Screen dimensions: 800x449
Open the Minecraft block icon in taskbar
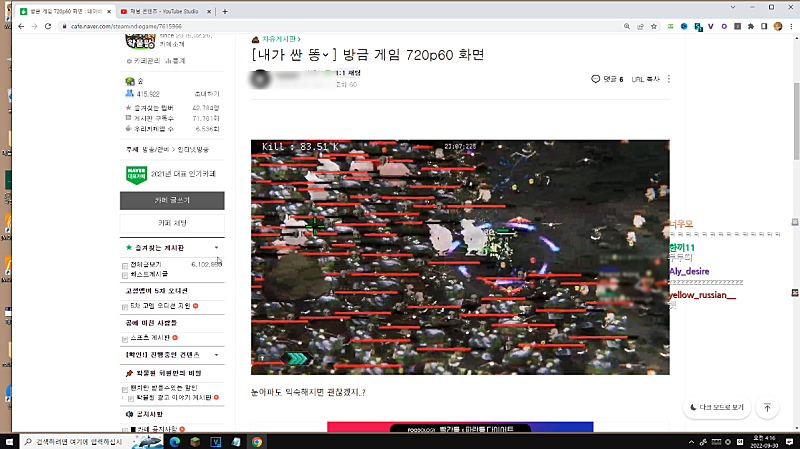(195, 442)
